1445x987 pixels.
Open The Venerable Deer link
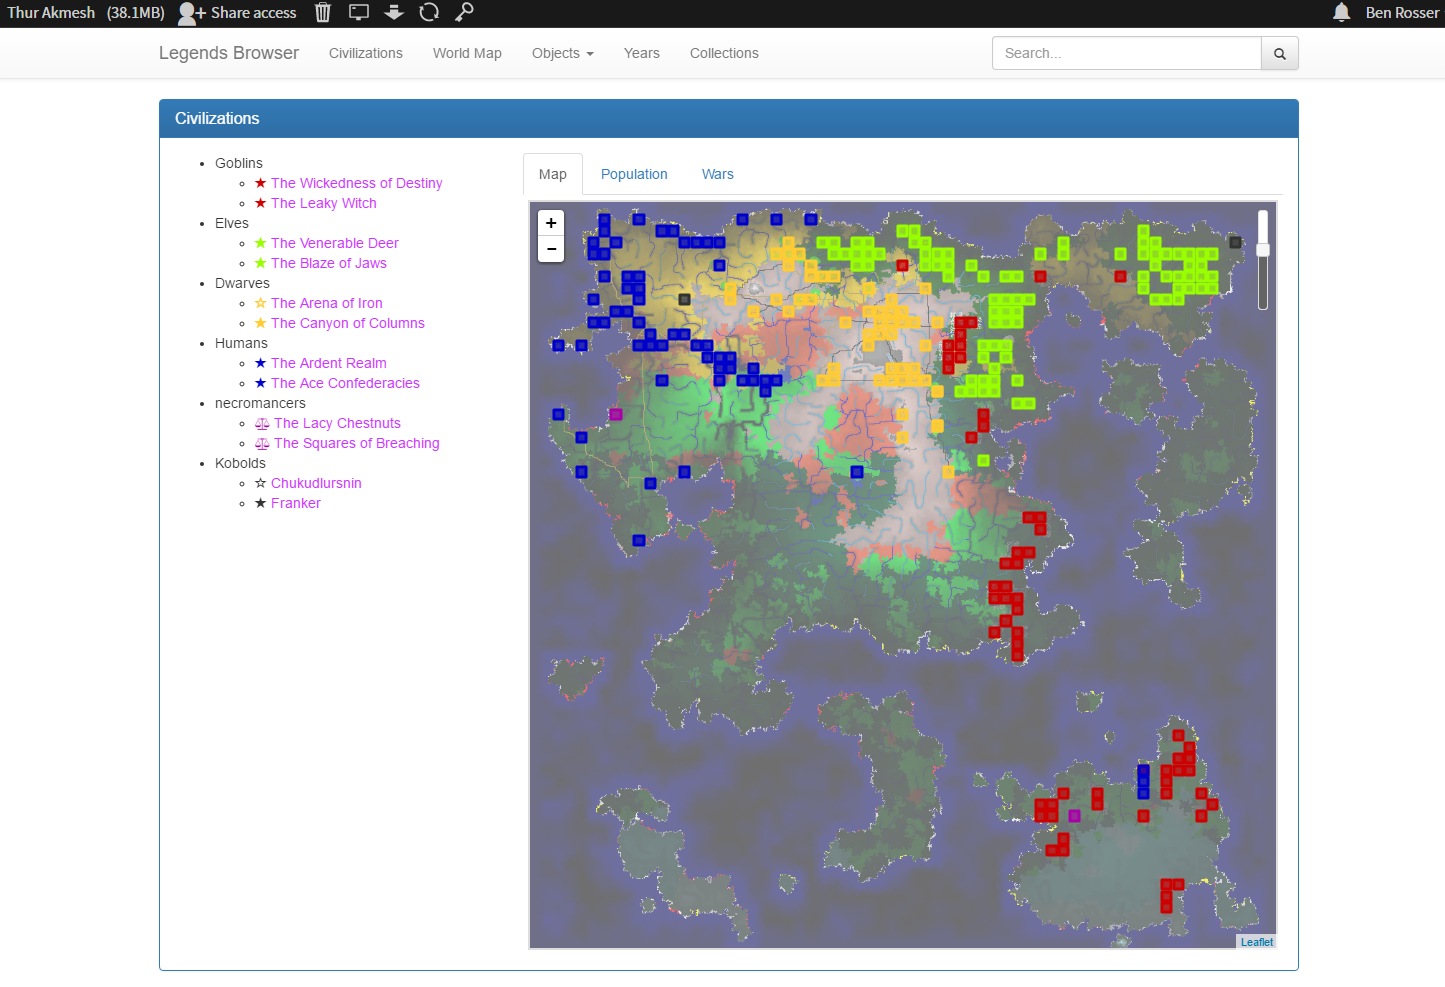[x=335, y=243]
